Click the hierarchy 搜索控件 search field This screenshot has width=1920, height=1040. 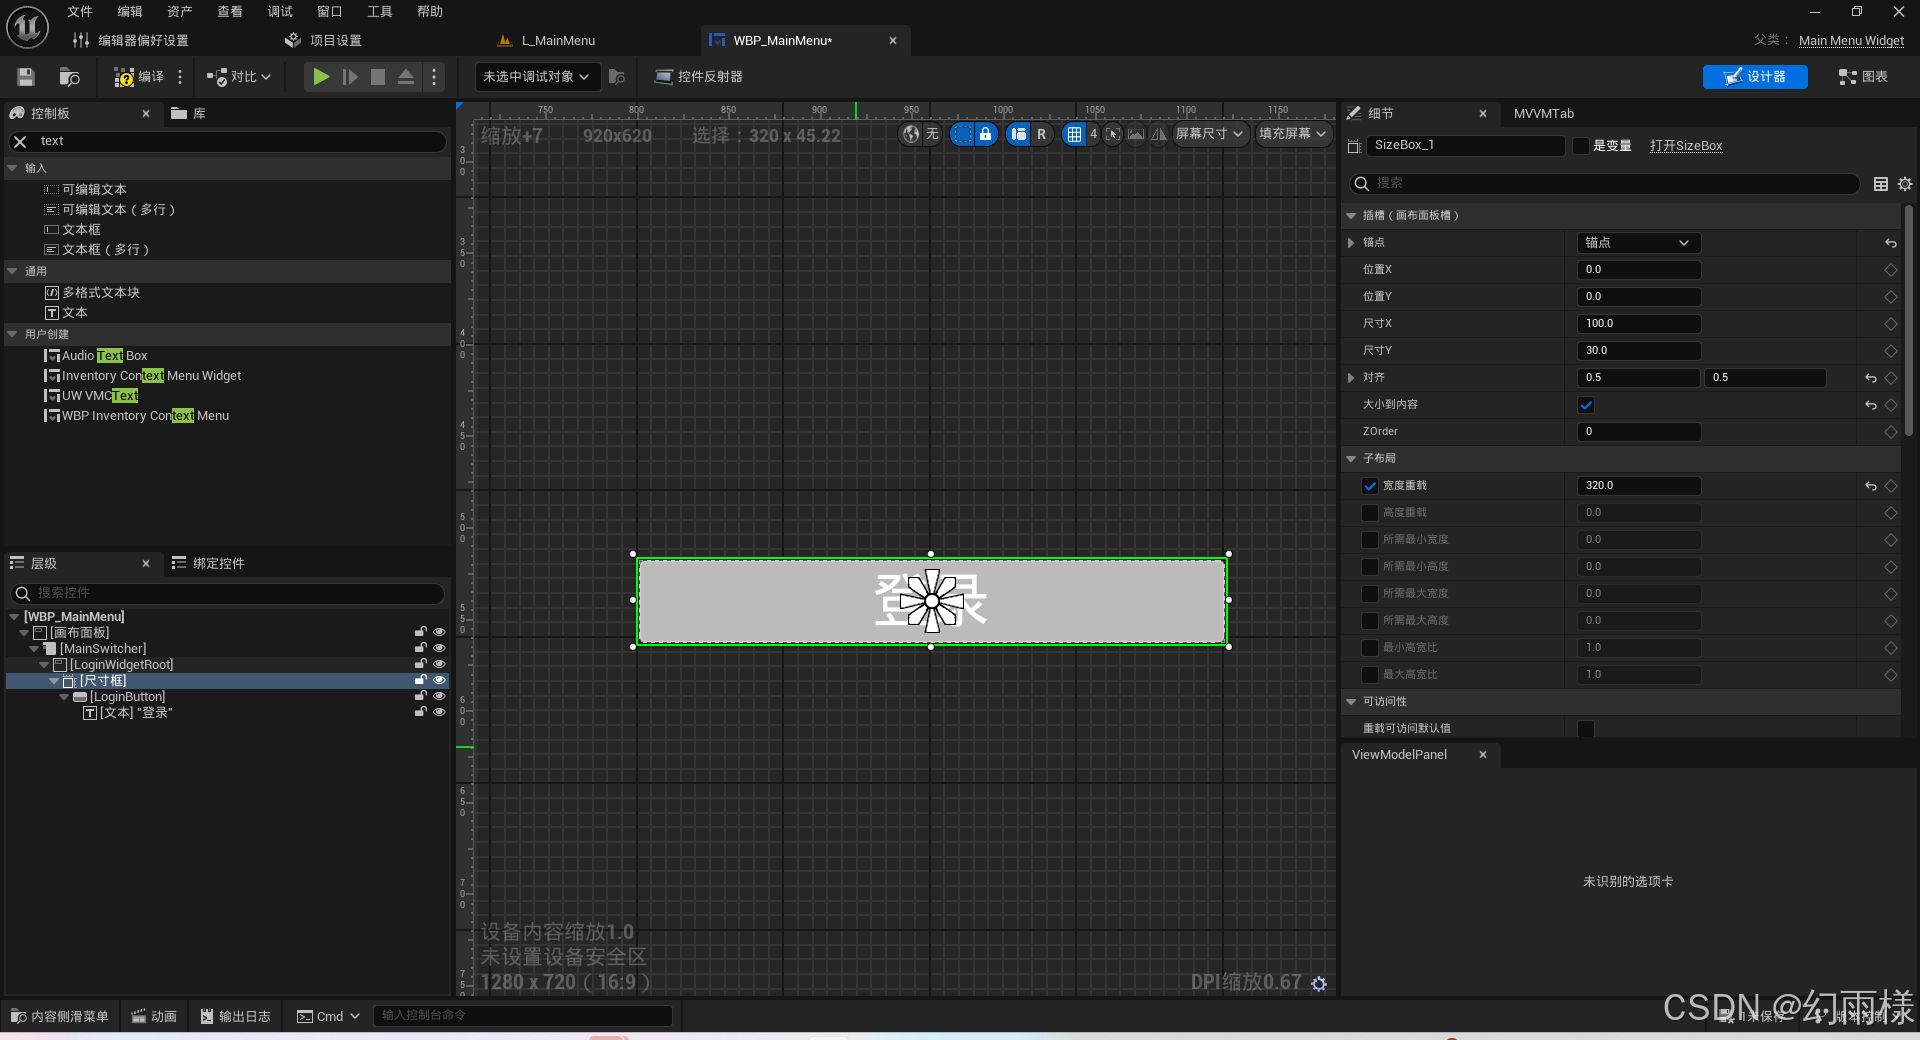pyautogui.click(x=228, y=594)
